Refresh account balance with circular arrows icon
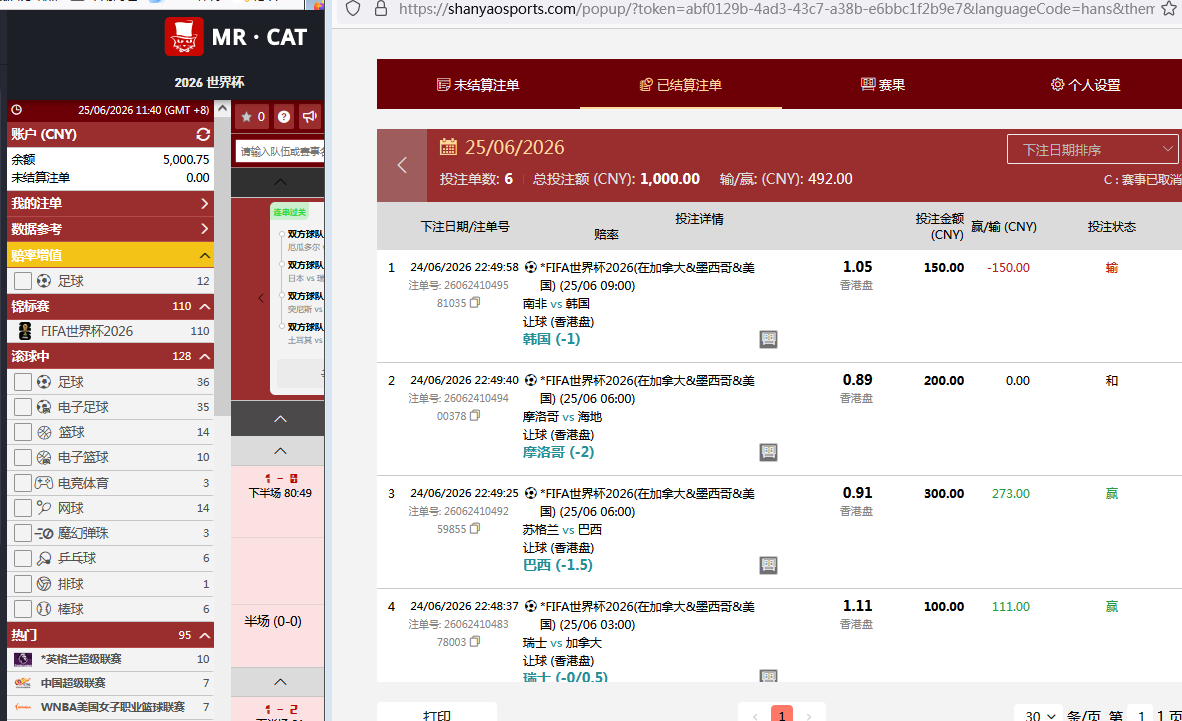 coord(203,134)
